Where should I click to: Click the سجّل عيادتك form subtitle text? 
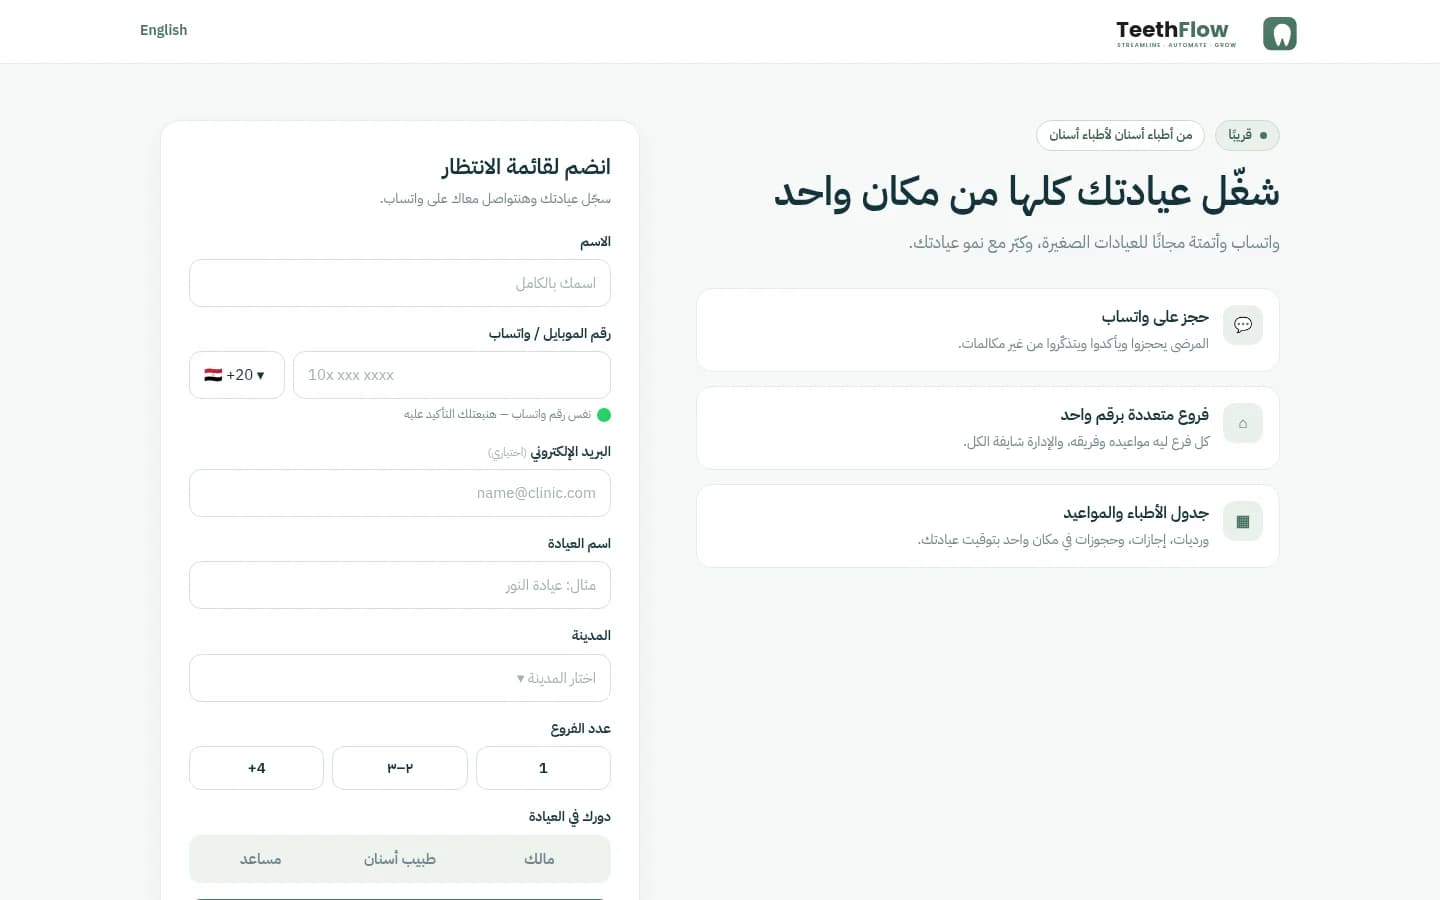495,199
